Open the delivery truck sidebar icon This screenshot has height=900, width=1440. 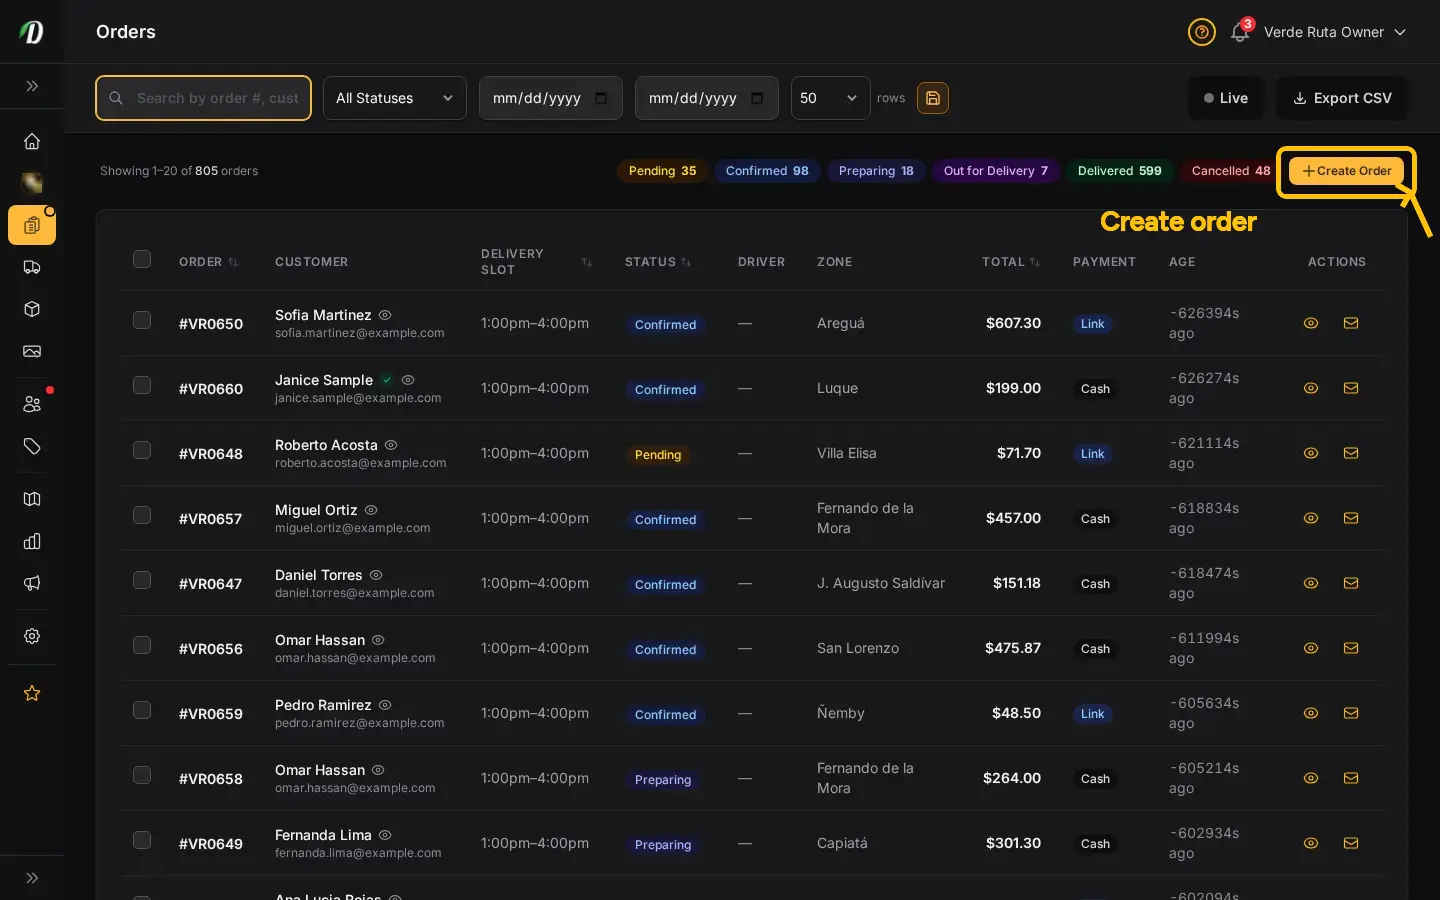pos(32,267)
